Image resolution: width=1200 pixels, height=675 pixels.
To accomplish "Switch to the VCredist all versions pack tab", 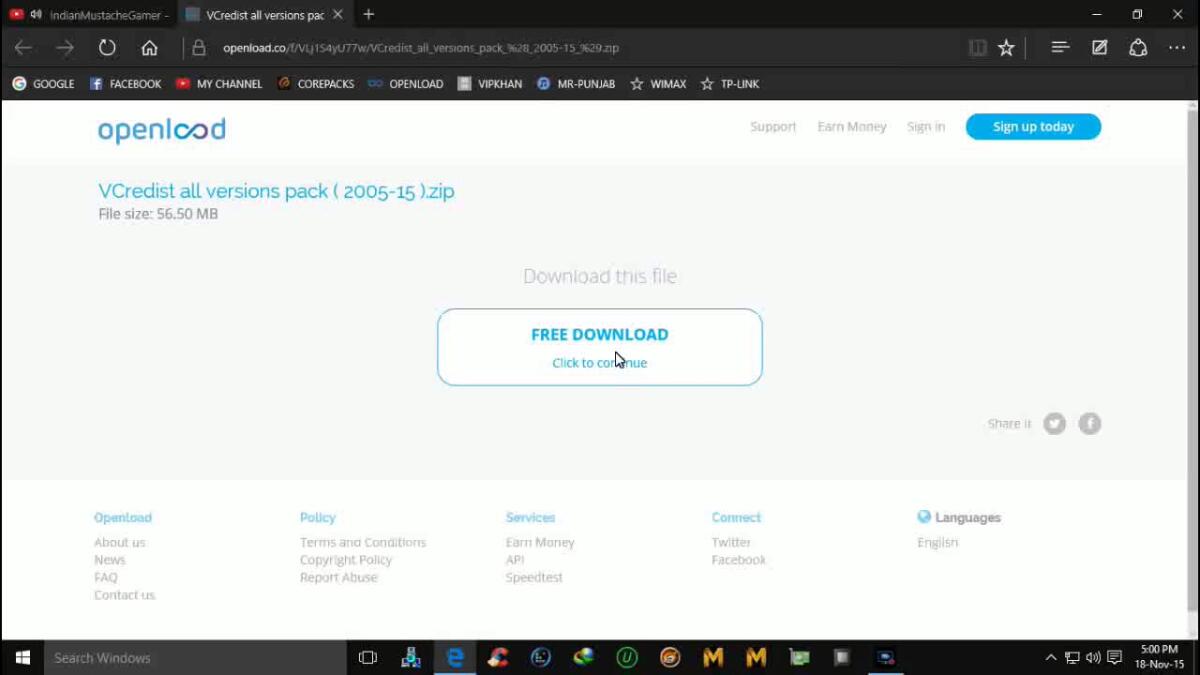I will [258, 15].
